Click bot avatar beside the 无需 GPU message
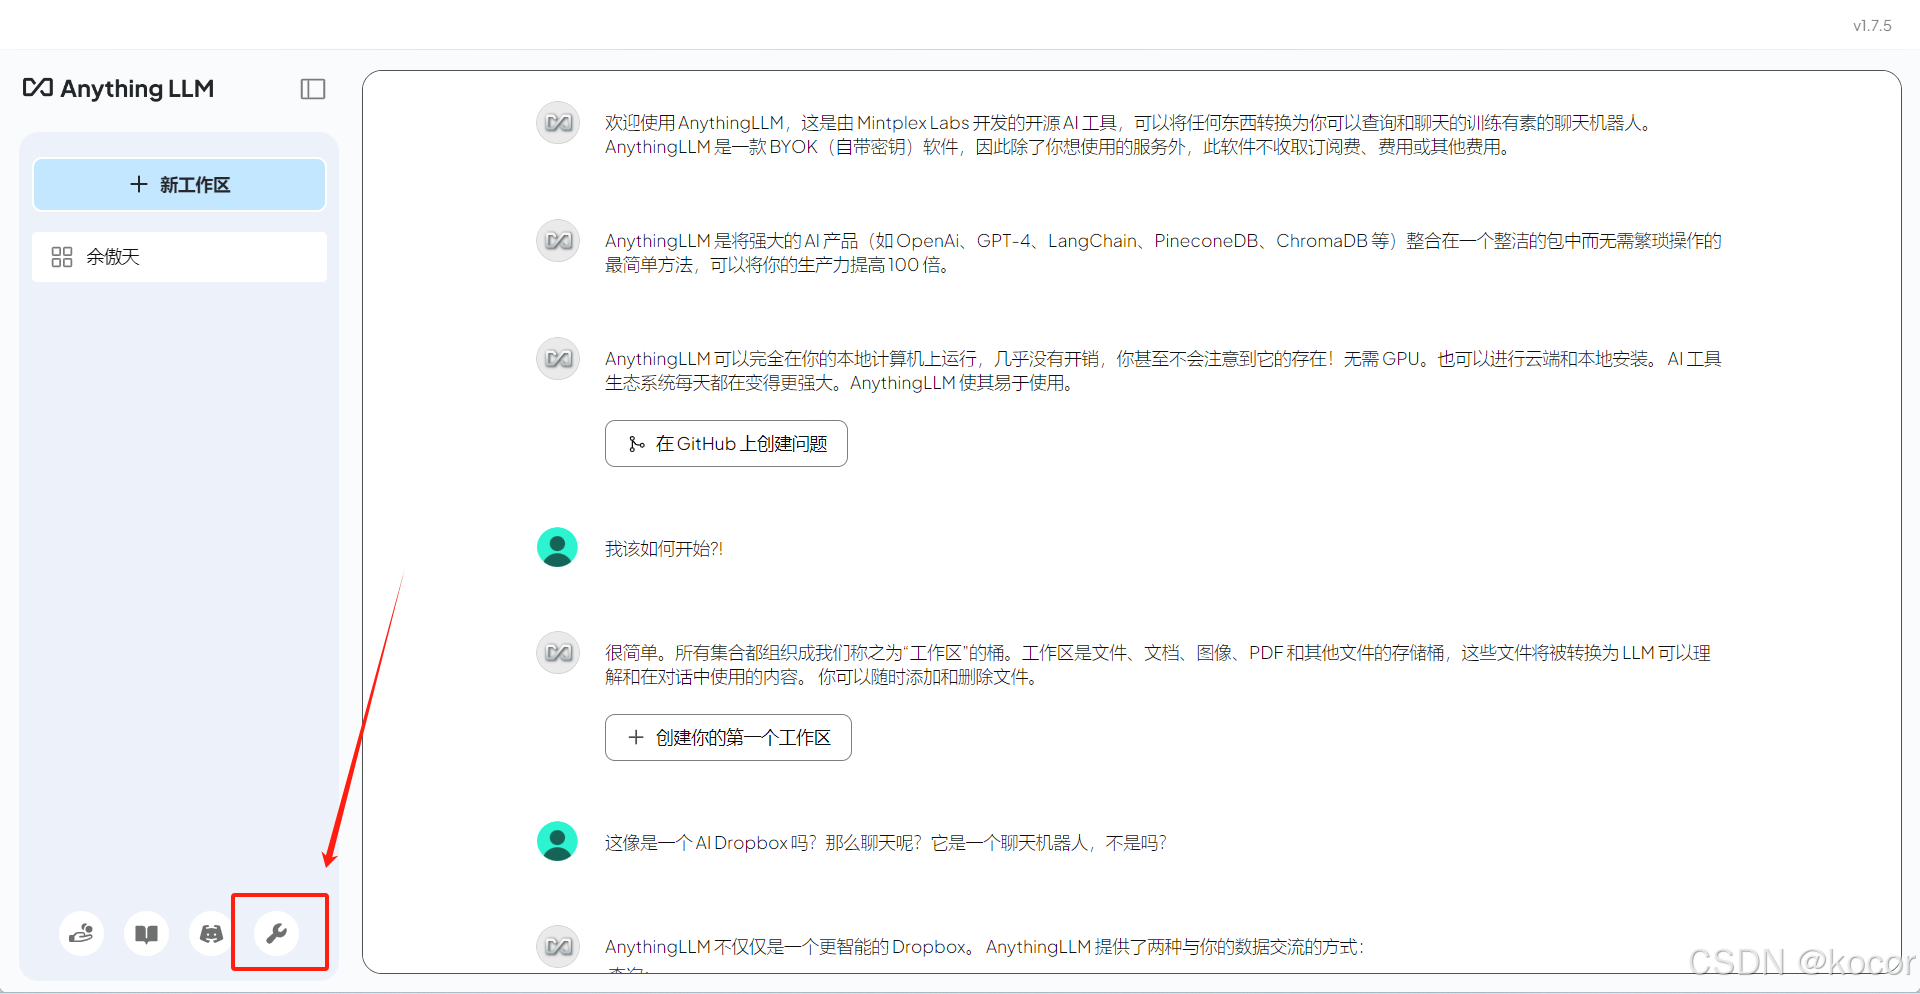Image resolution: width=1920 pixels, height=994 pixels. tap(558, 359)
